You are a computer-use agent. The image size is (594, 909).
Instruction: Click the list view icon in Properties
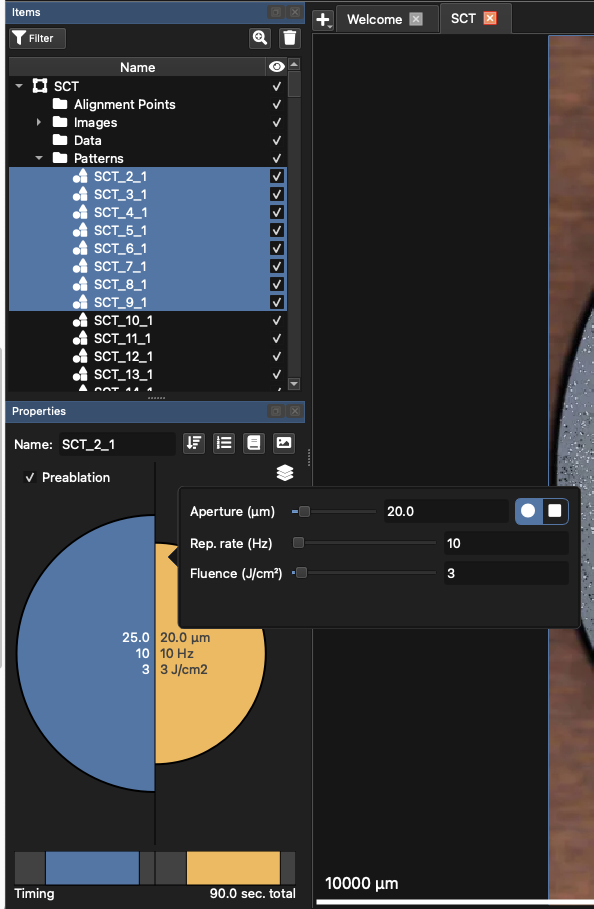pyautogui.click(x=224, y=443)
